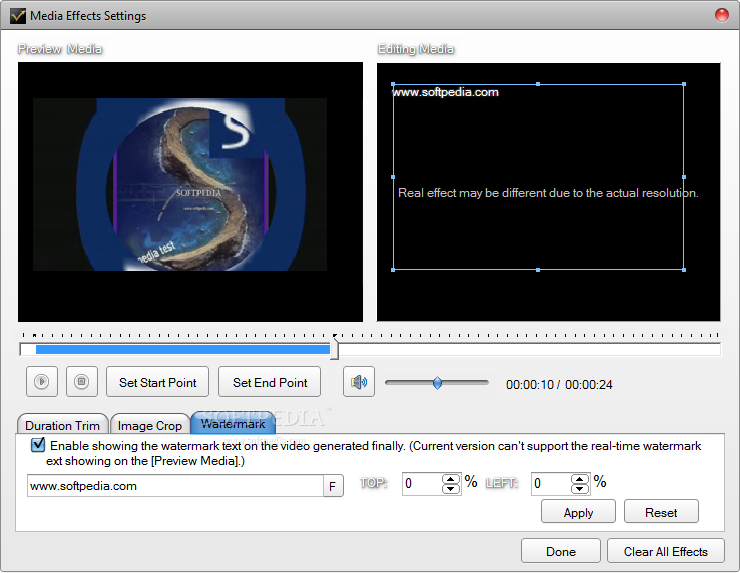Screen dimensions: 740x573
Task: Open font settings with the F button
Action: [333, 486]
